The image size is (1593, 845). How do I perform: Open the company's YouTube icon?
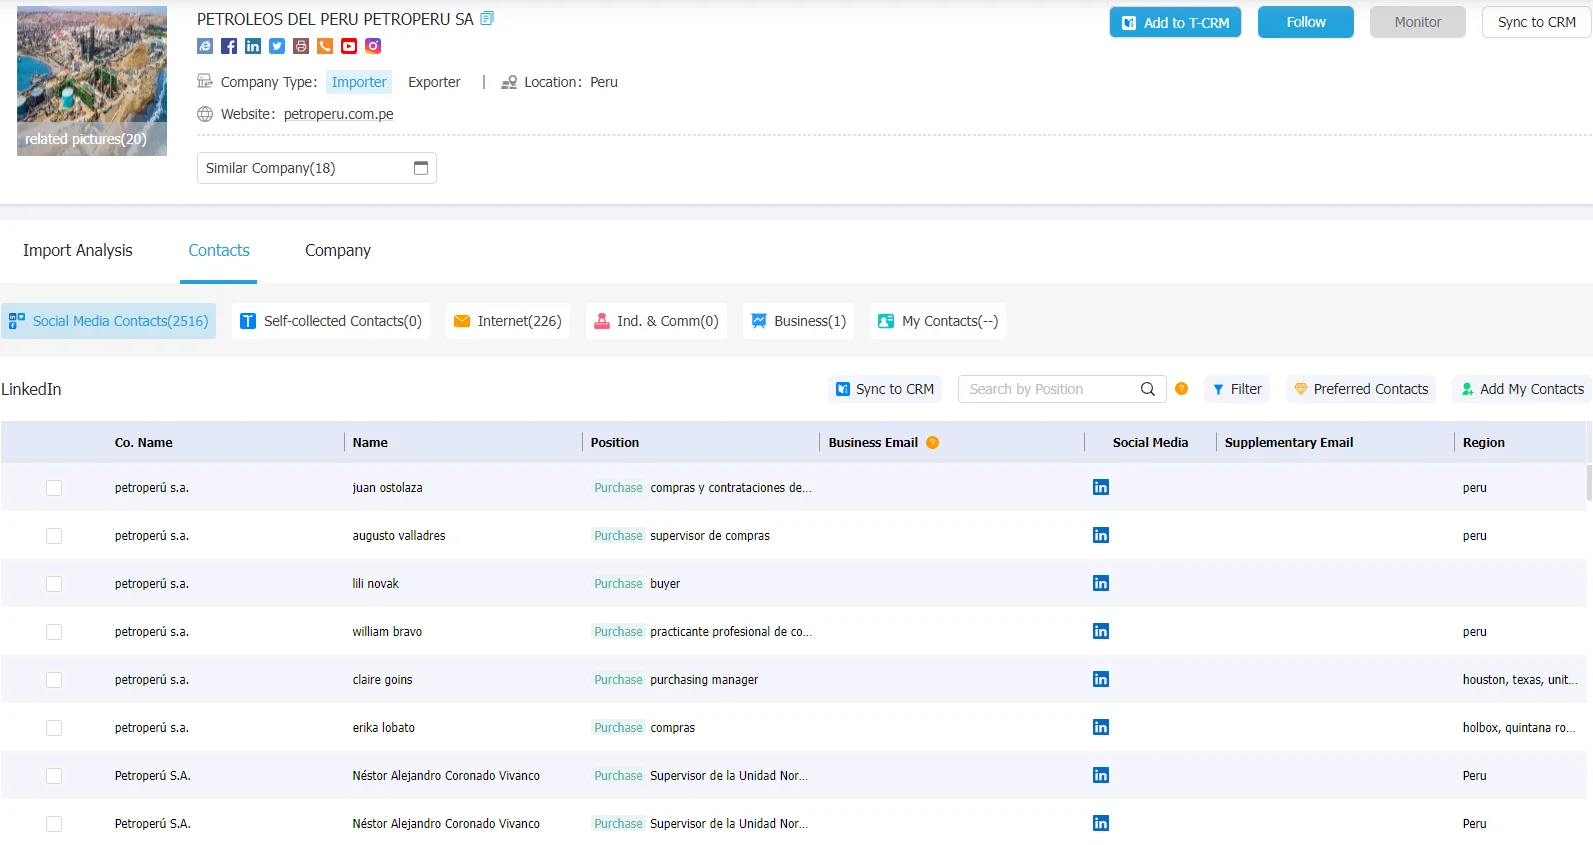coord(349,46)
